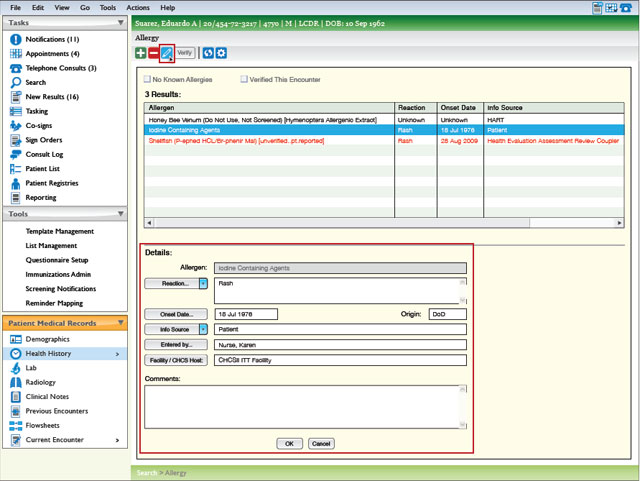640x481 pixels.
Task: Click the Search magnifier icon in Tasks
Action: click(x=16, y=82)
